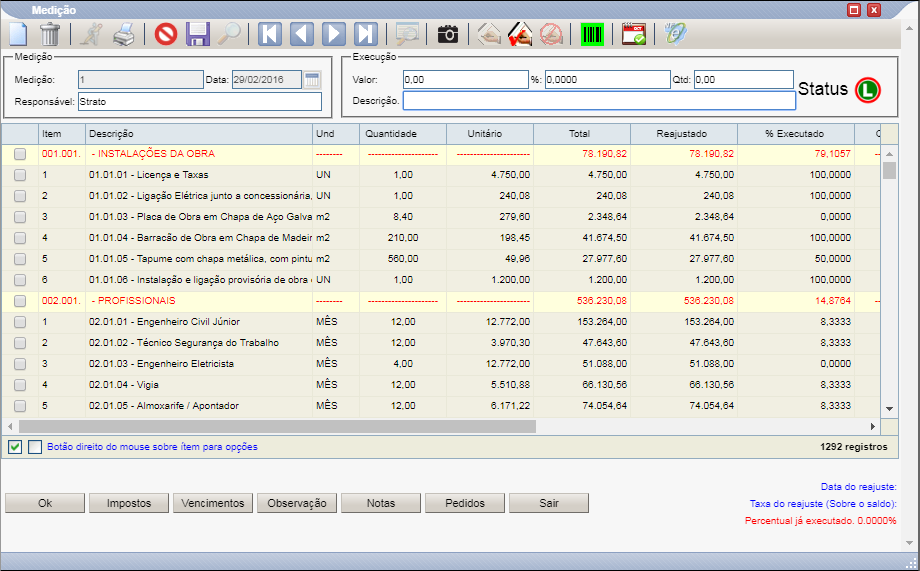920x571 pixels.
Task: Click the signature with red checkmark icon
Action: pos(520,34)
